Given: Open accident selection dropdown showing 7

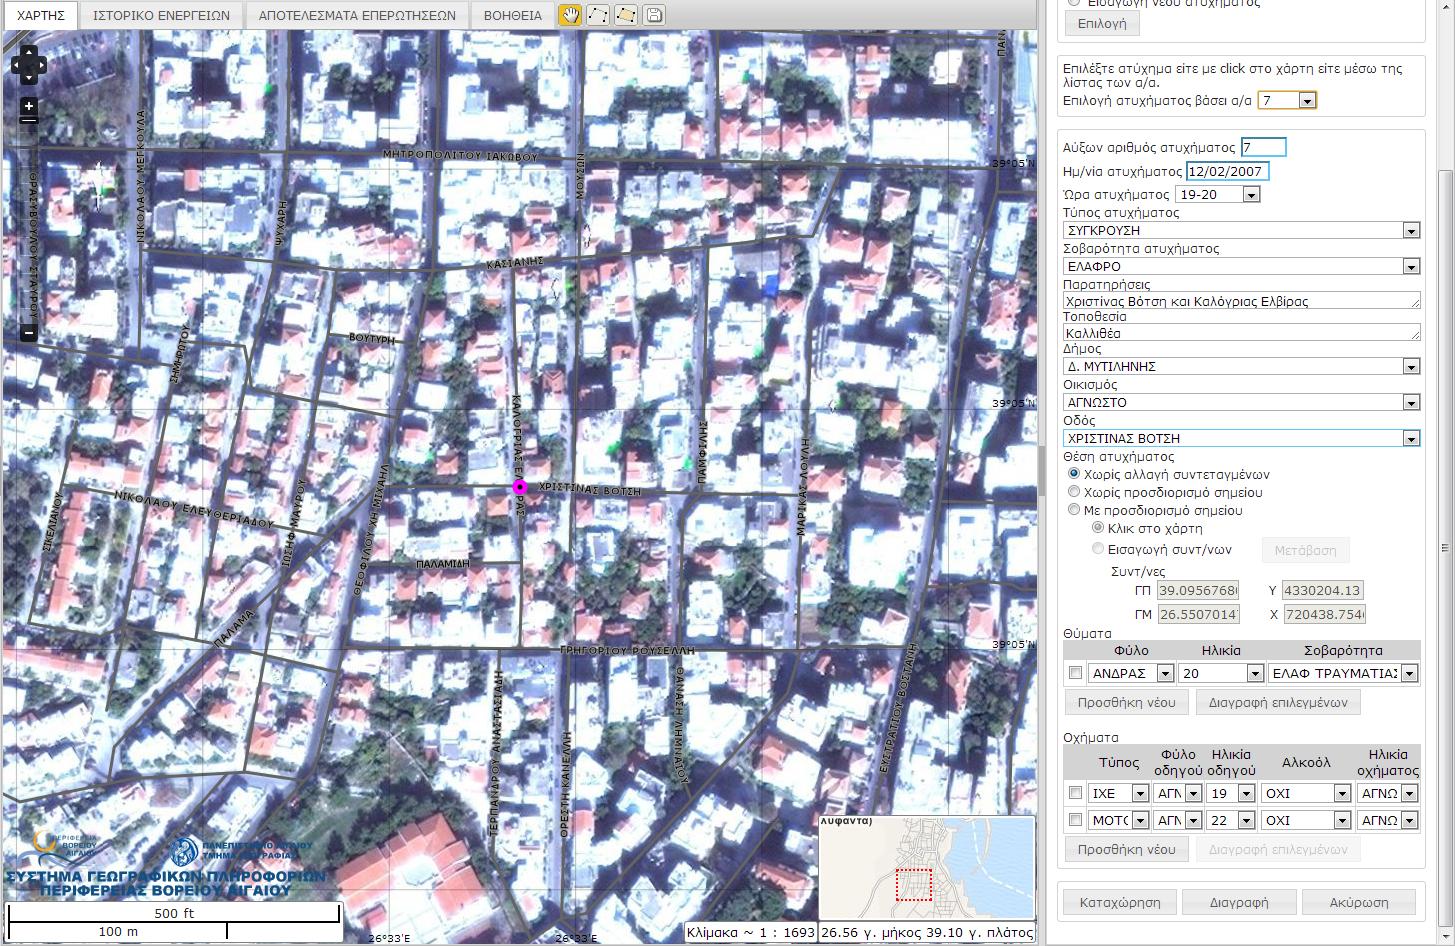Looking at the screenshot, I should [1287, 100].
